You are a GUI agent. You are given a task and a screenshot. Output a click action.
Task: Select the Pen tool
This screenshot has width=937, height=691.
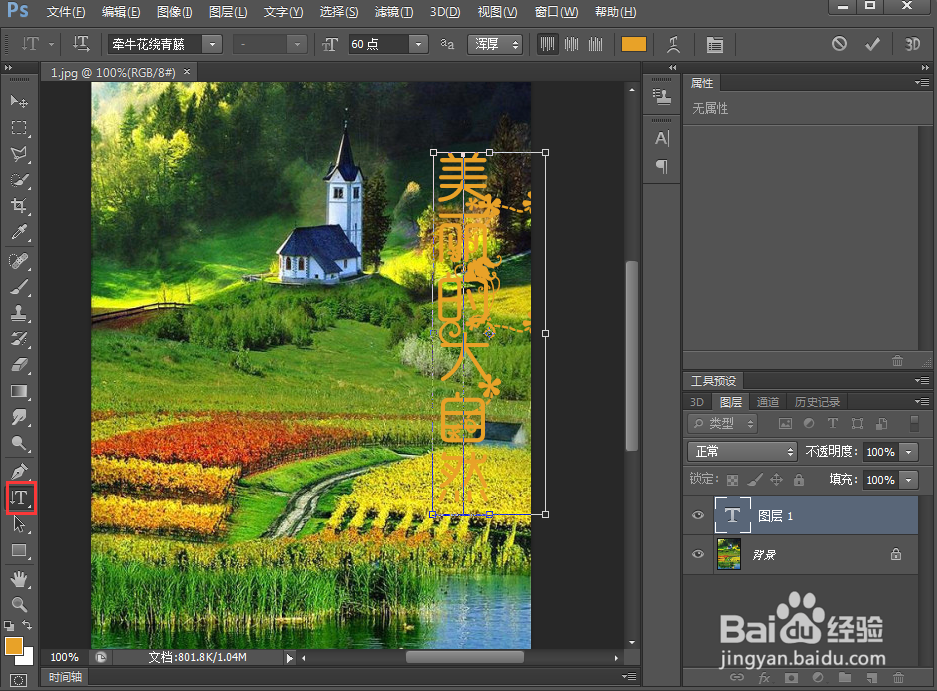19,472
